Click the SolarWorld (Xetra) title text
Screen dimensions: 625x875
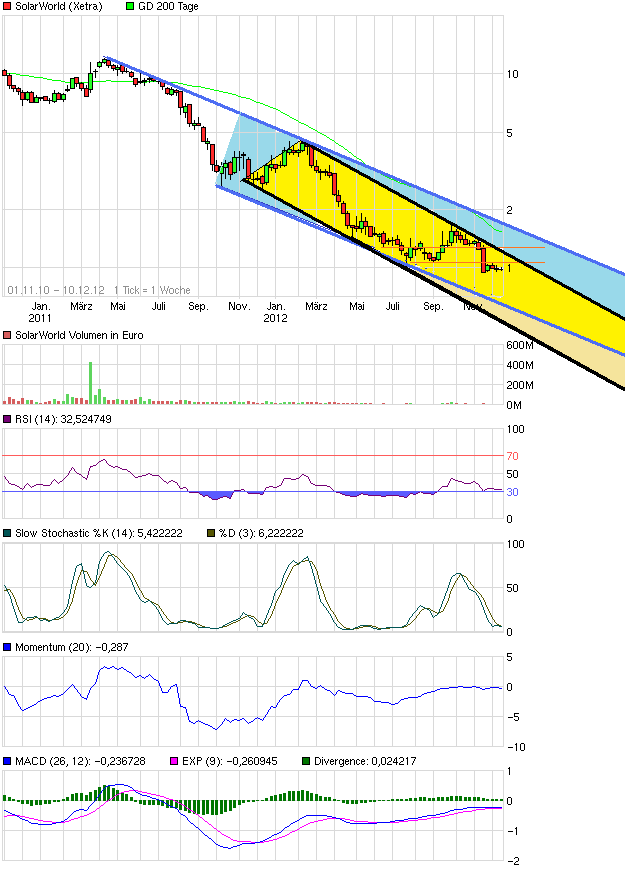coord(59,6)
